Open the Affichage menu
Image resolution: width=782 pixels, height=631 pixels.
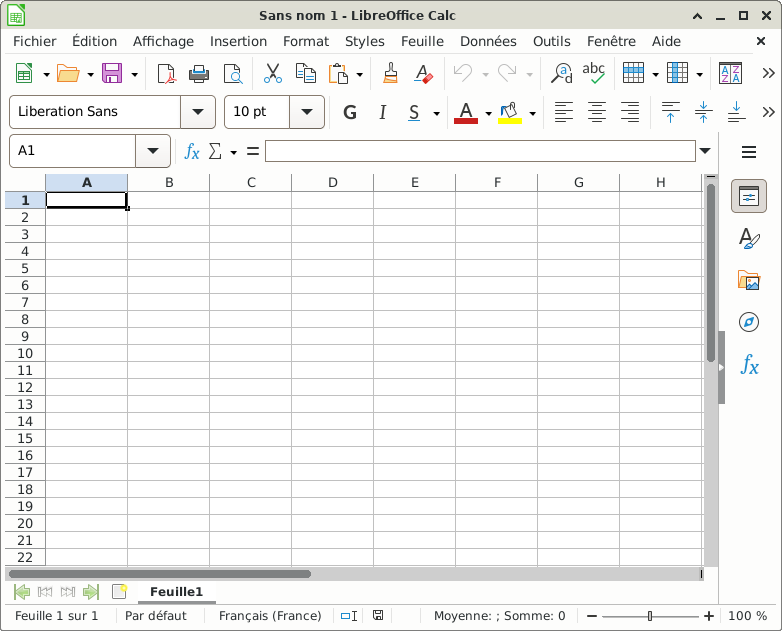tap(163, 41)
